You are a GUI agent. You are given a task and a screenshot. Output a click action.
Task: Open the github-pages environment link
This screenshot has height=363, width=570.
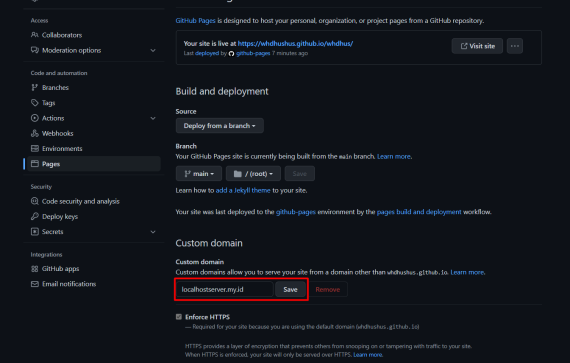pyautogui.click(x=296, y=212)
